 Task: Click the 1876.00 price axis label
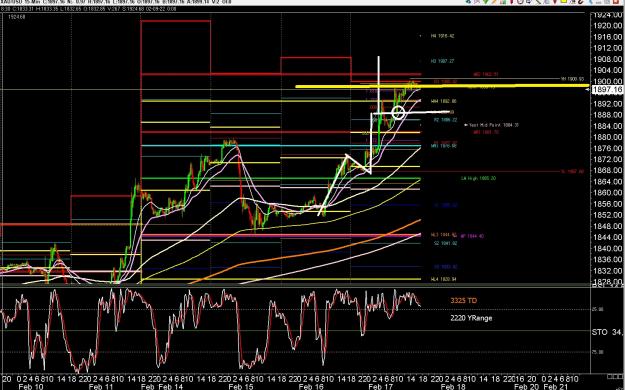607,148
